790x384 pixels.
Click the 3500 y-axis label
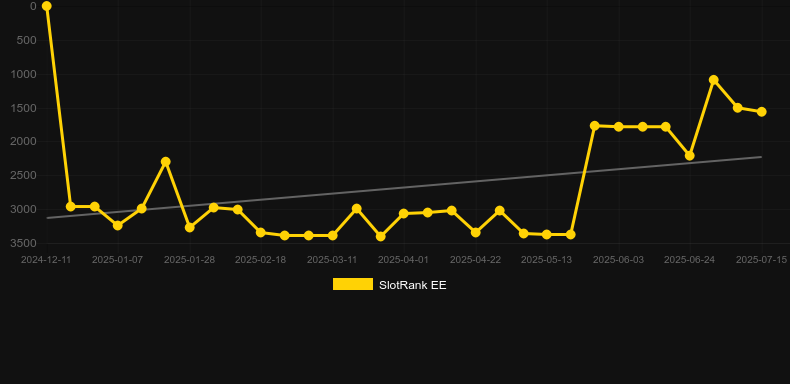[24, 243]
